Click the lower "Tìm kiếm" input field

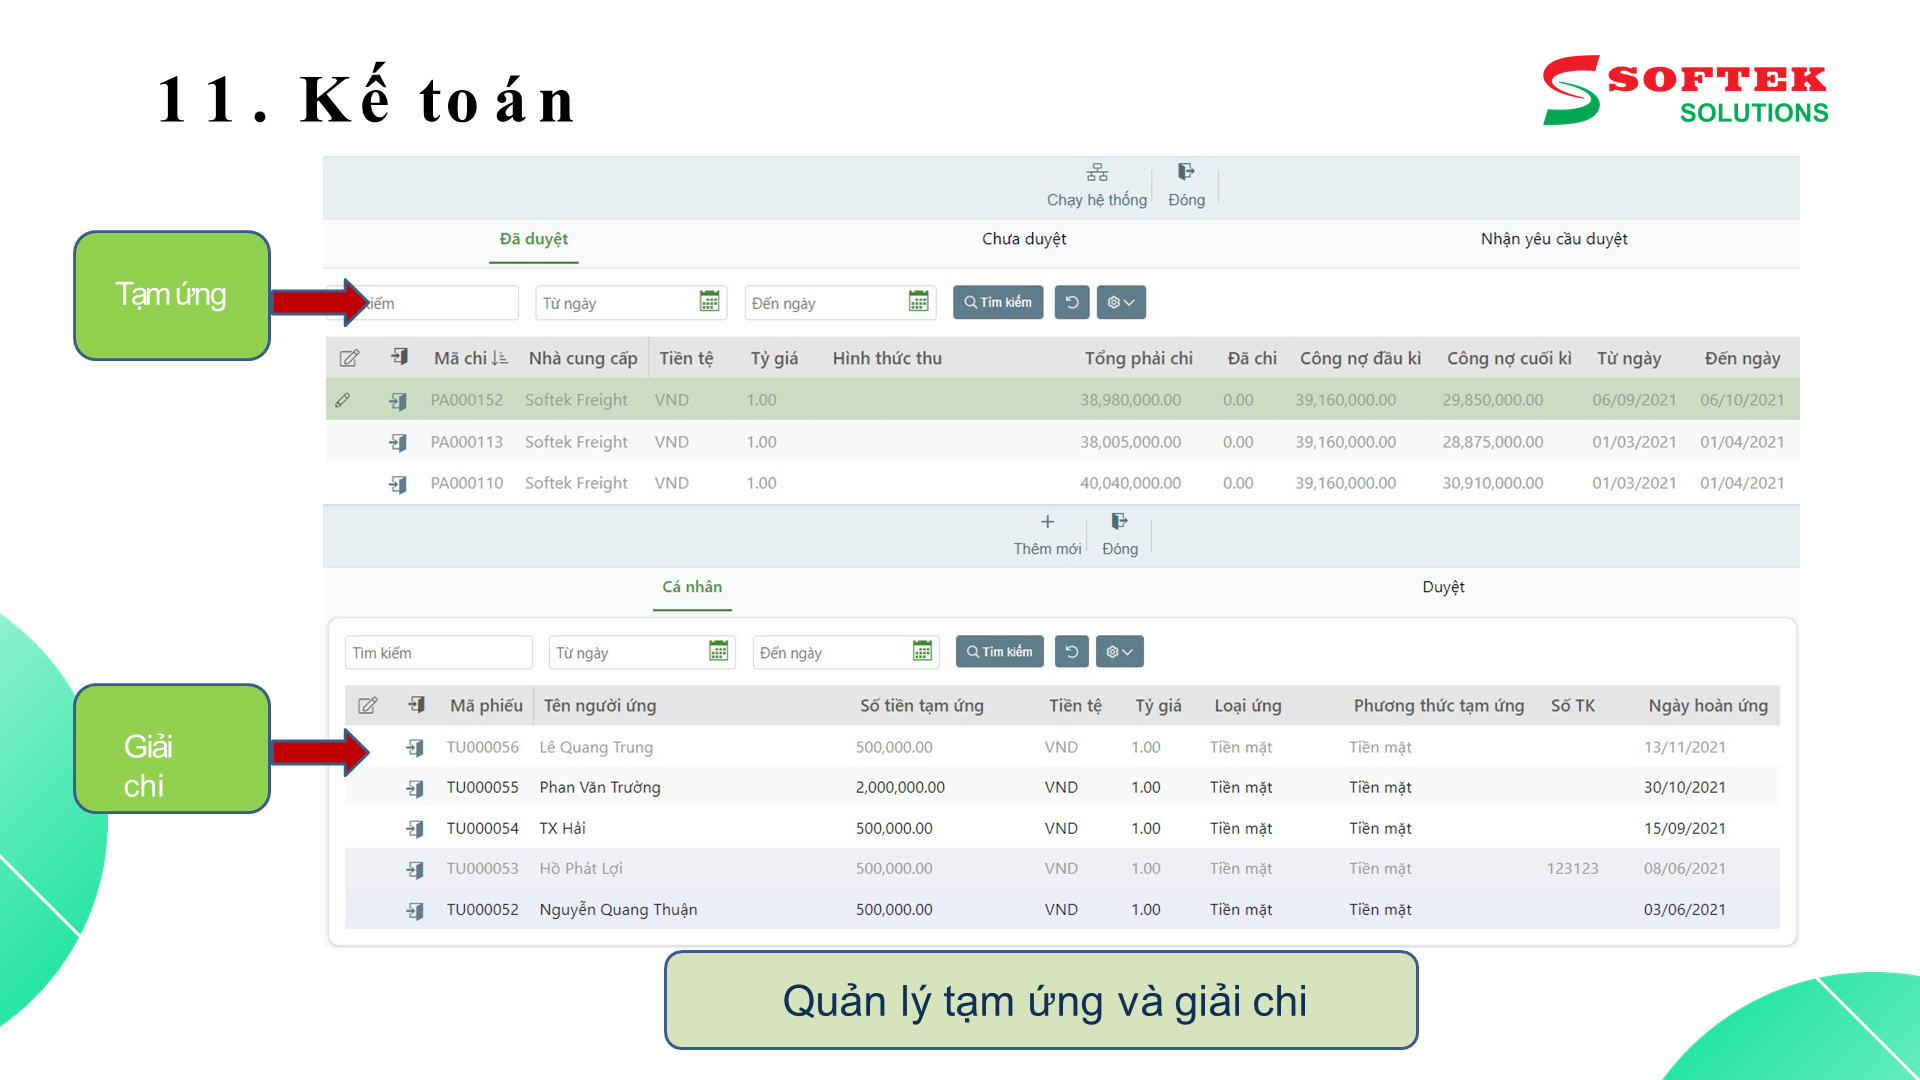click(x=438, y=651)
